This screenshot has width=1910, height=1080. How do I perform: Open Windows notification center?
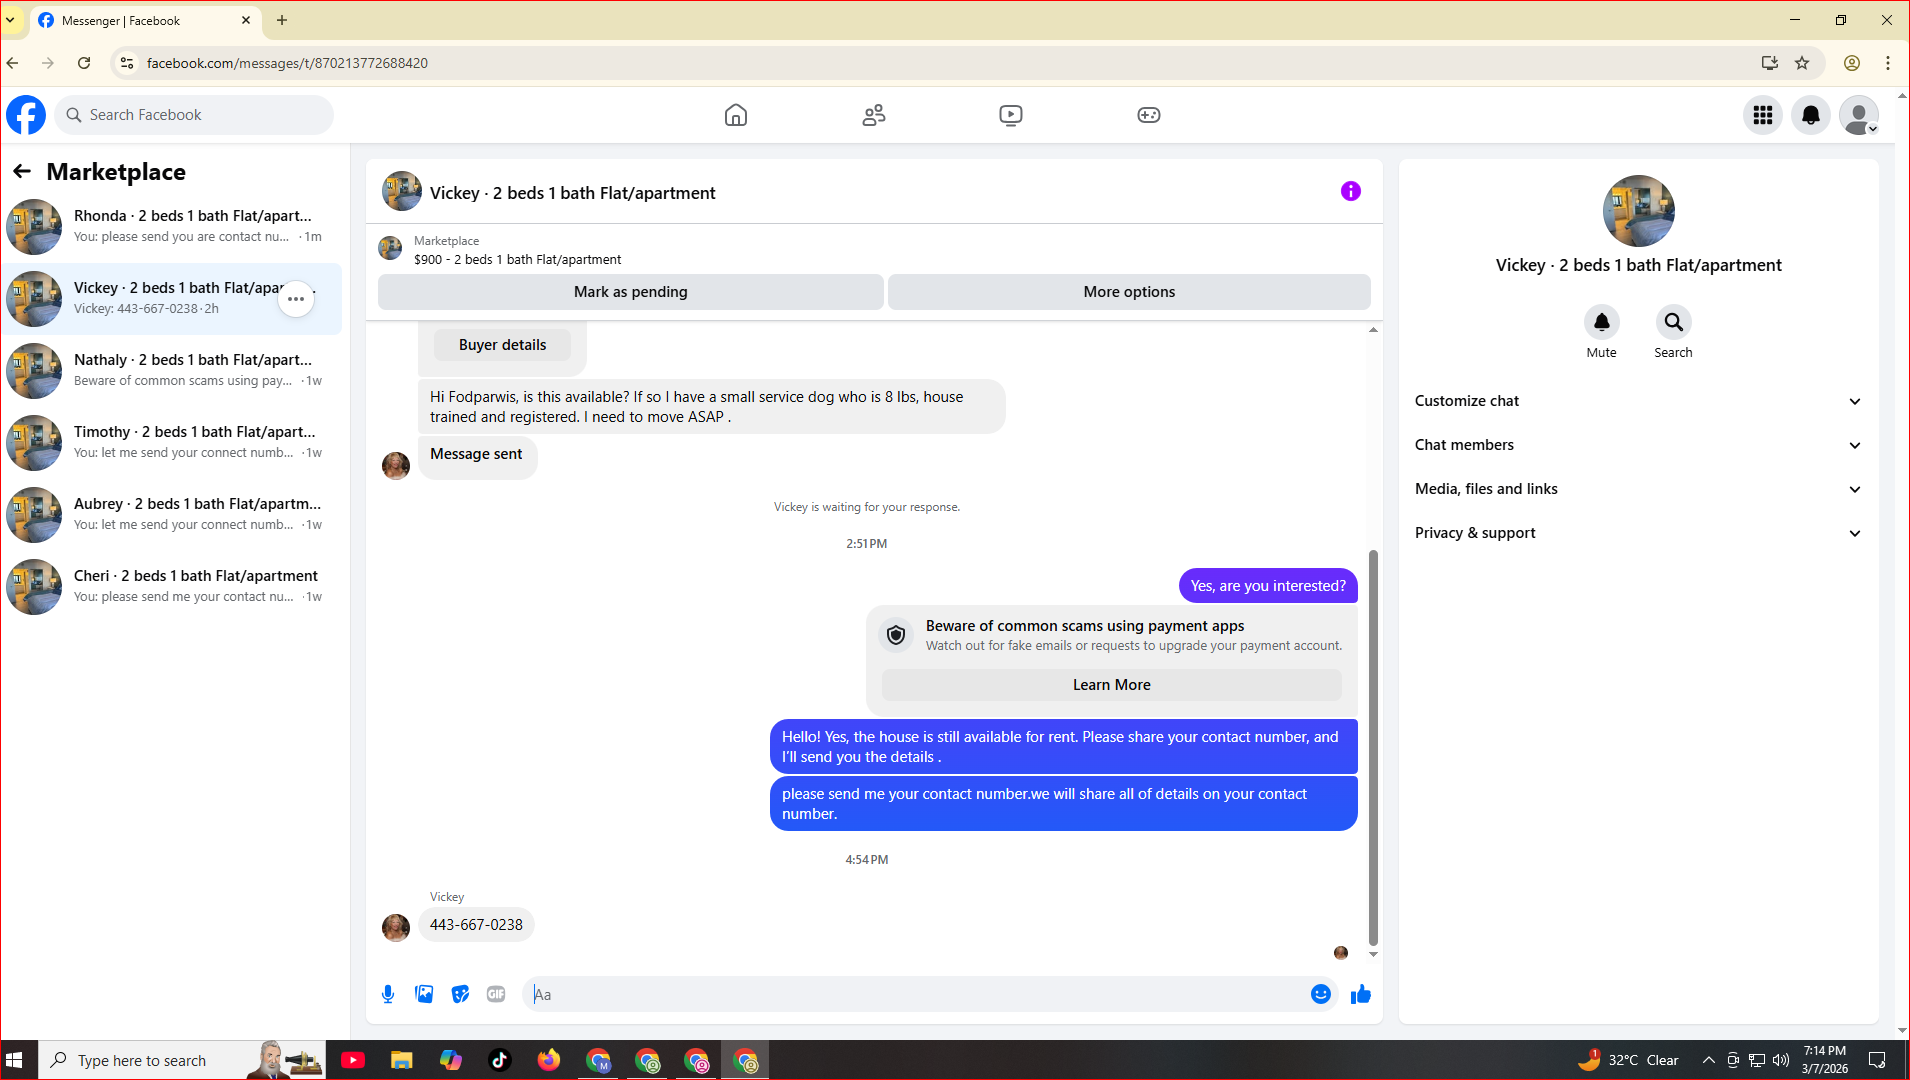[1877, 1060]
